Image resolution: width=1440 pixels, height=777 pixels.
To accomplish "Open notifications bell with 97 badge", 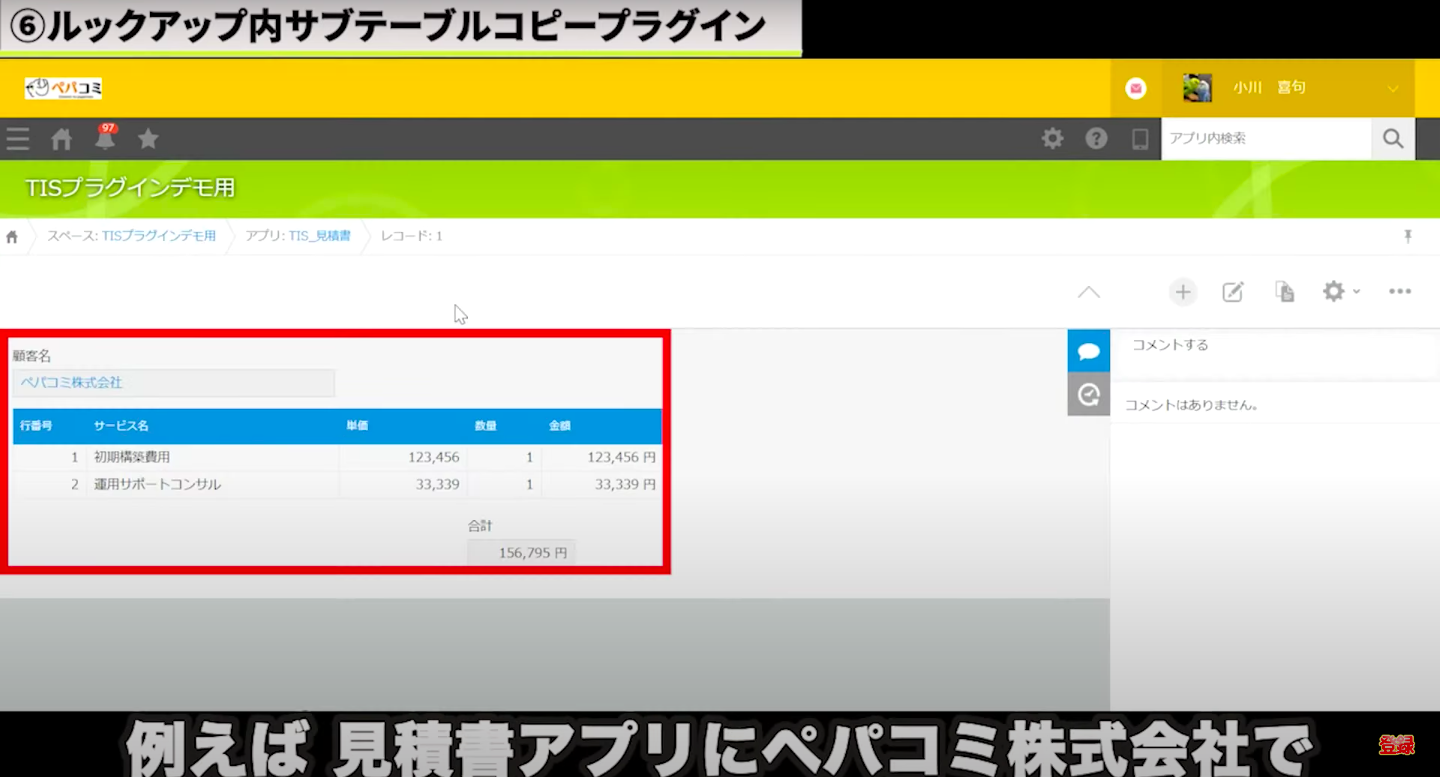I will coord(105,139).
